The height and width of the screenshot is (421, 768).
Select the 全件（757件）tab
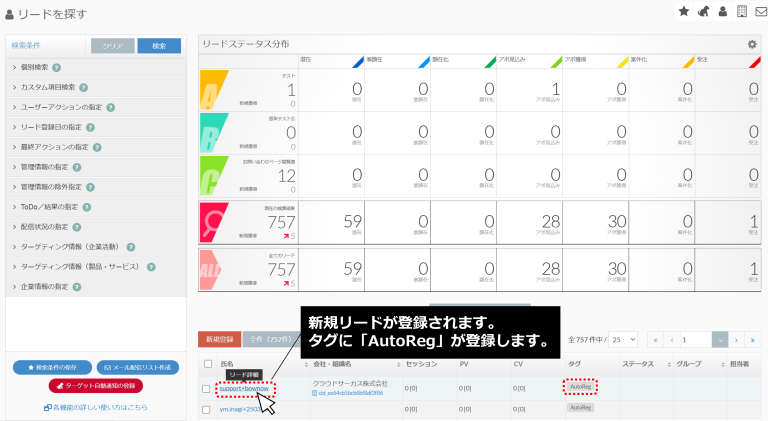click(x=270, y=339)
